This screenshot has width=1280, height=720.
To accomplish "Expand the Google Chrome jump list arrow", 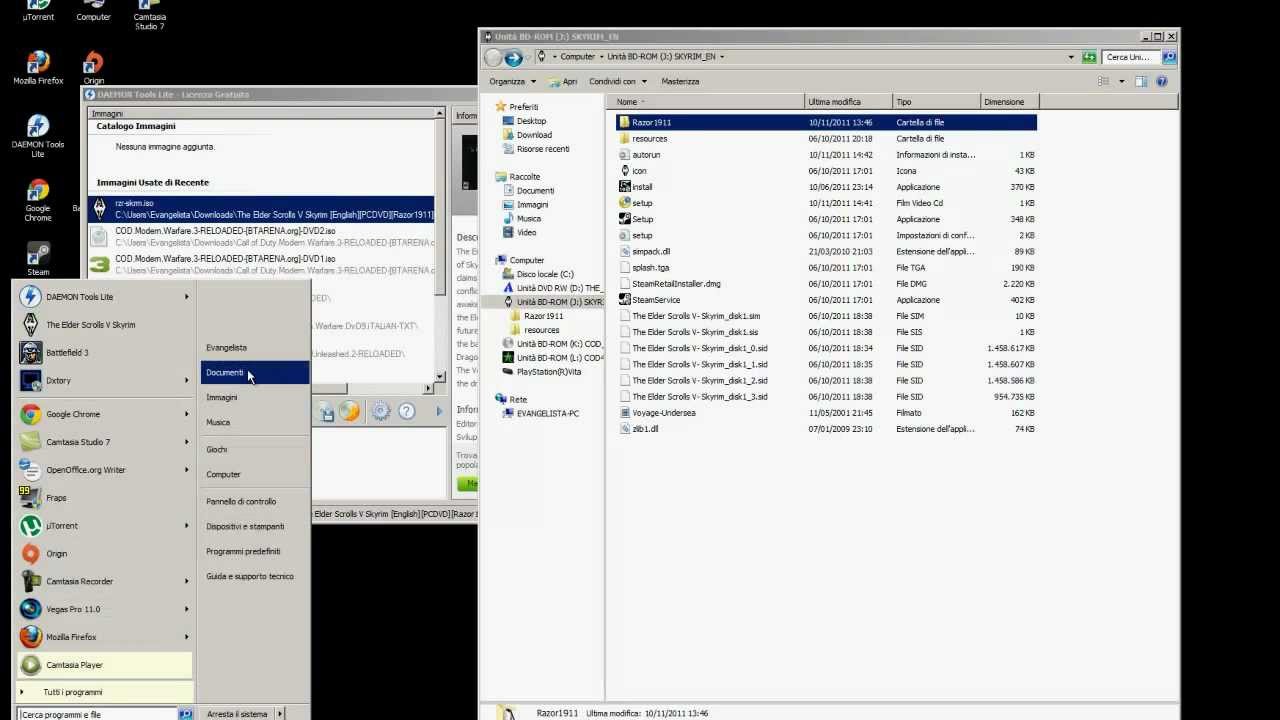I will pos(186,414).
